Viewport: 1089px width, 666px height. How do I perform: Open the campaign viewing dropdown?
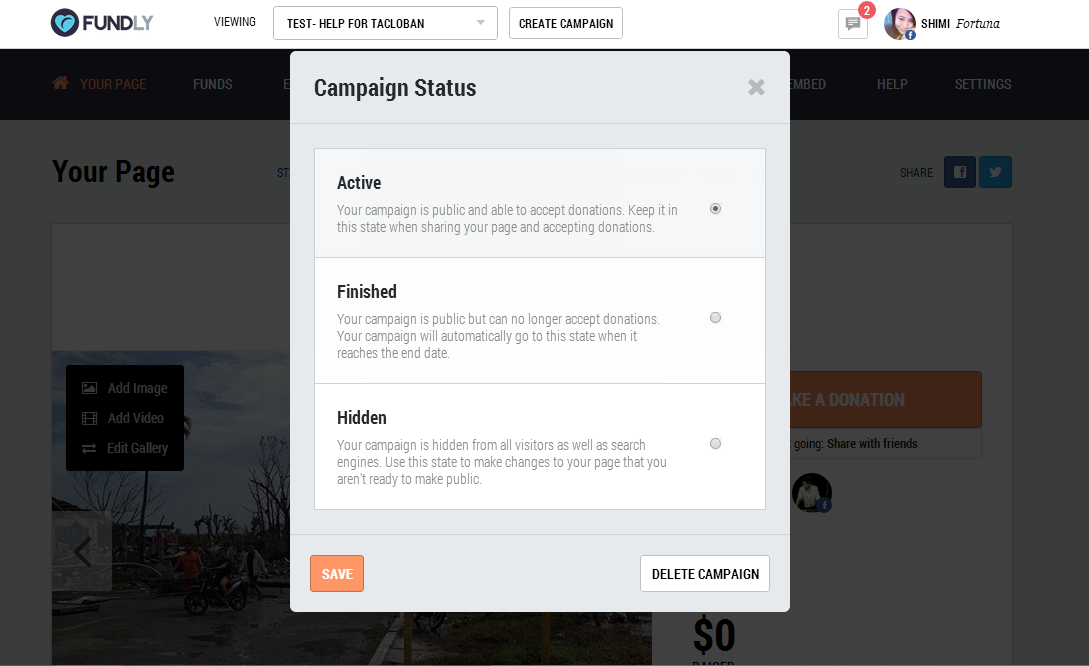(385, 23)
